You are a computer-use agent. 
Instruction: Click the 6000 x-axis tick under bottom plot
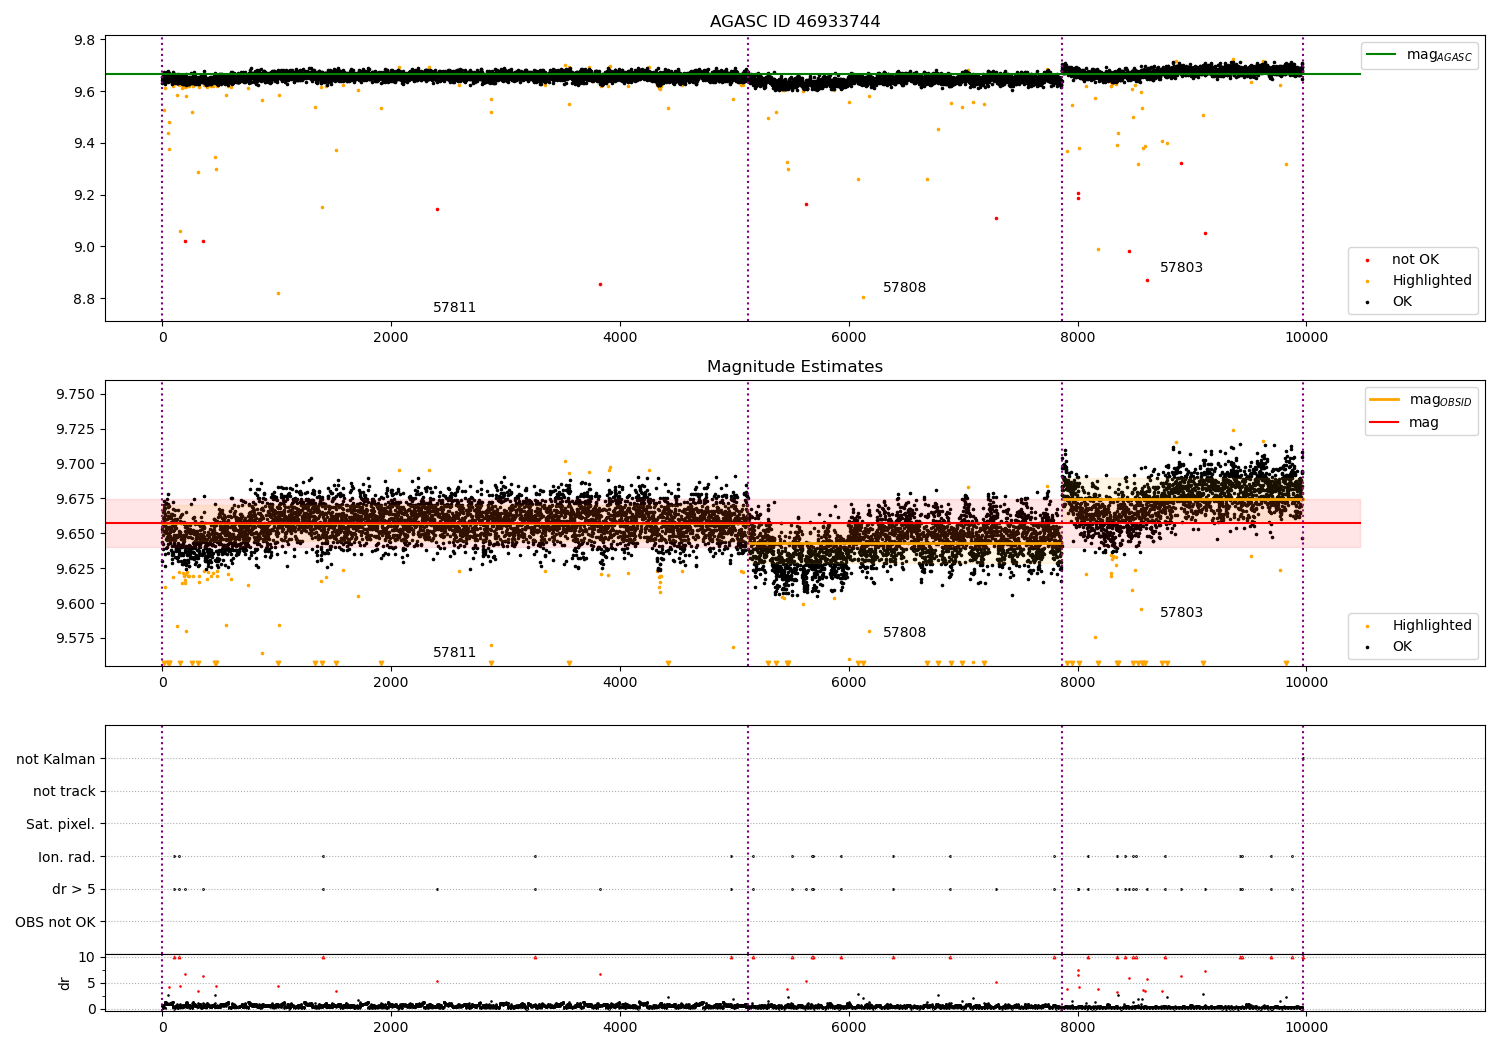pyautogui.click(x=848, y=1028)
